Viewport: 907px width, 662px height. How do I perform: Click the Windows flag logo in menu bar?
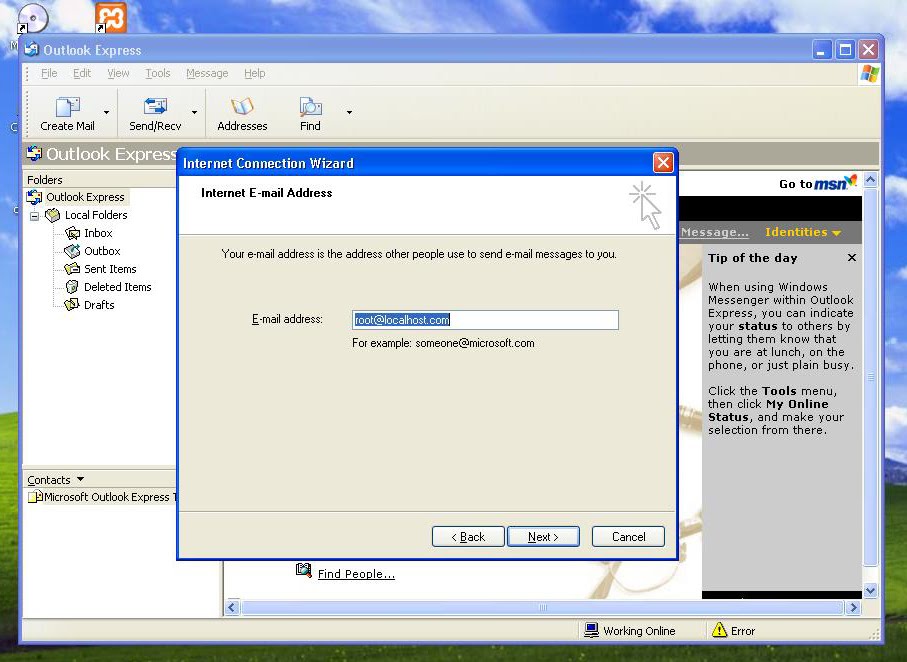[869, 74]
